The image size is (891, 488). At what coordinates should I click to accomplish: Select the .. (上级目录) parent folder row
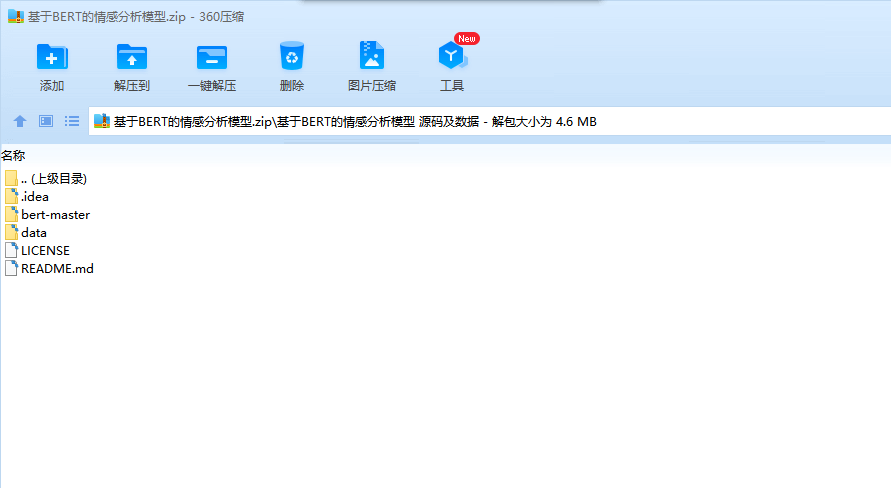click(46, 178)
